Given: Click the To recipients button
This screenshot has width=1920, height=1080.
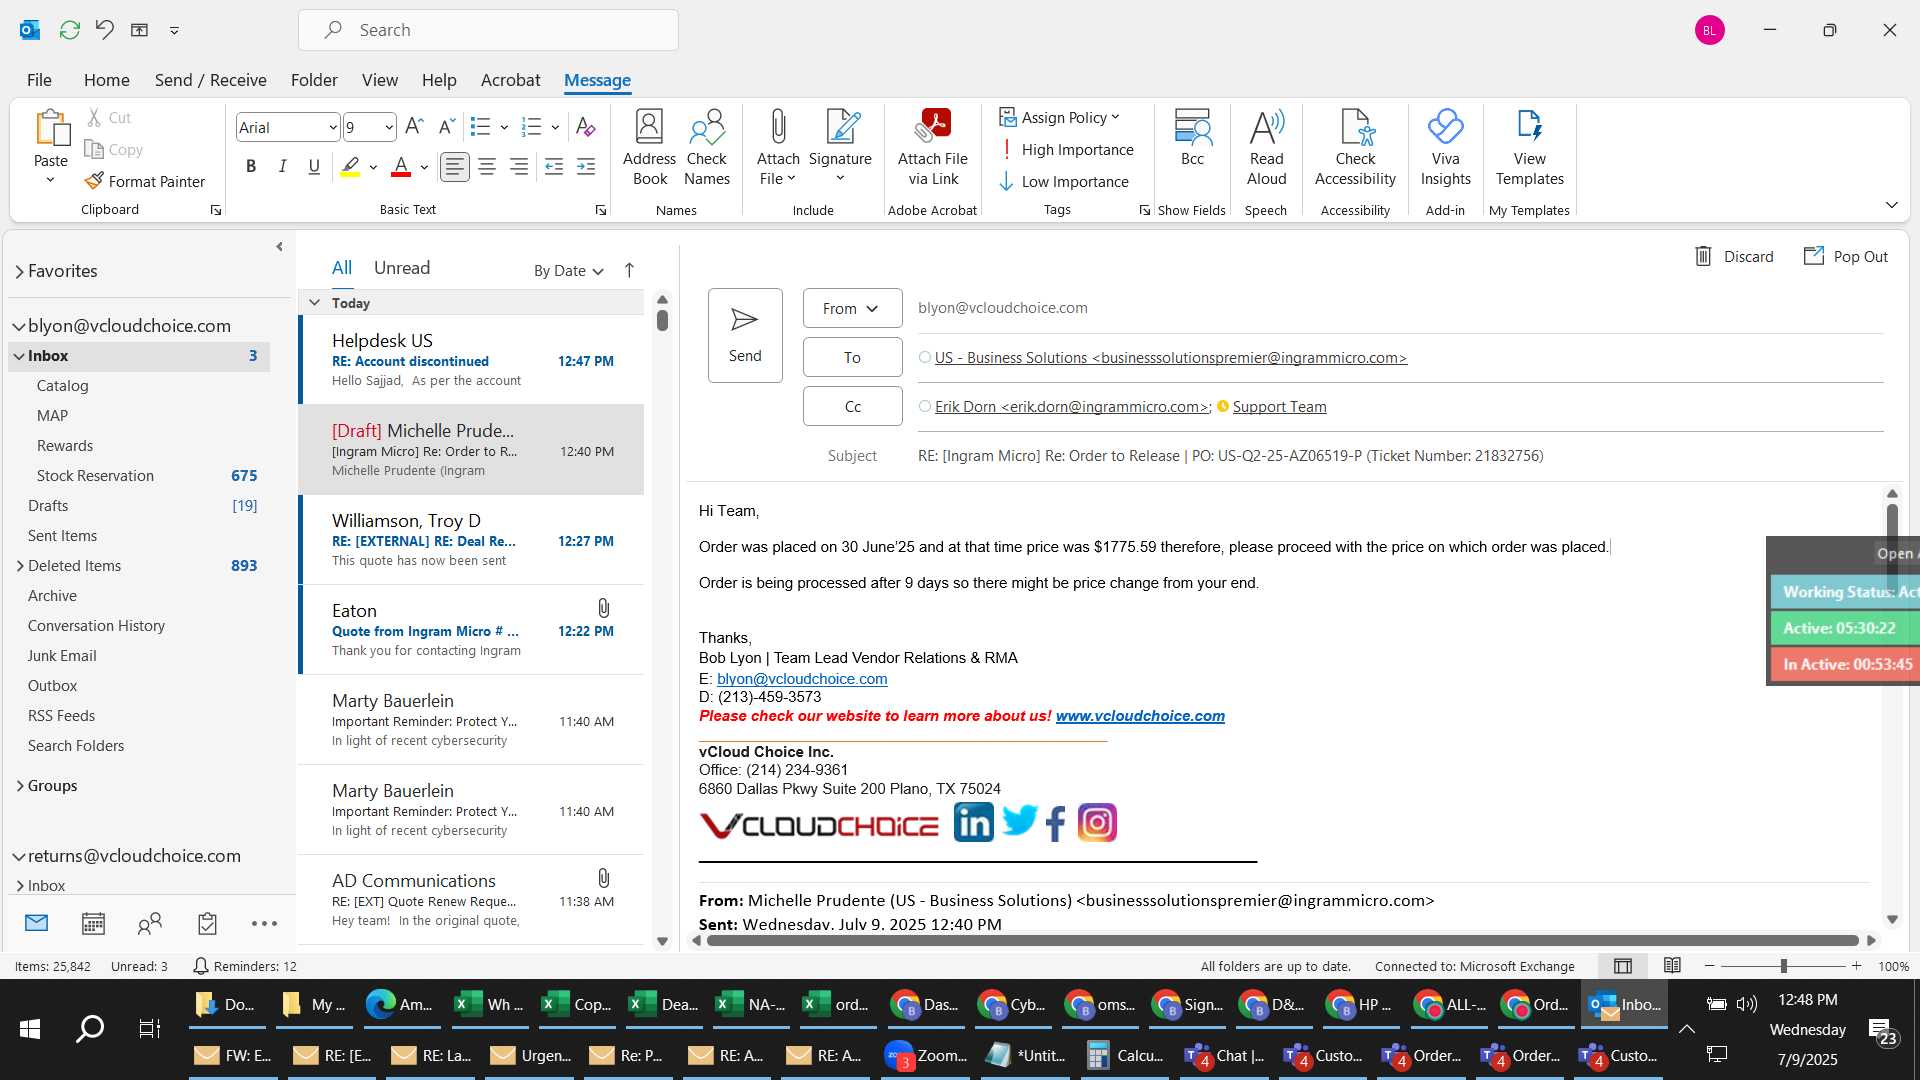Looking at the screenshot, I should (852, 357).
